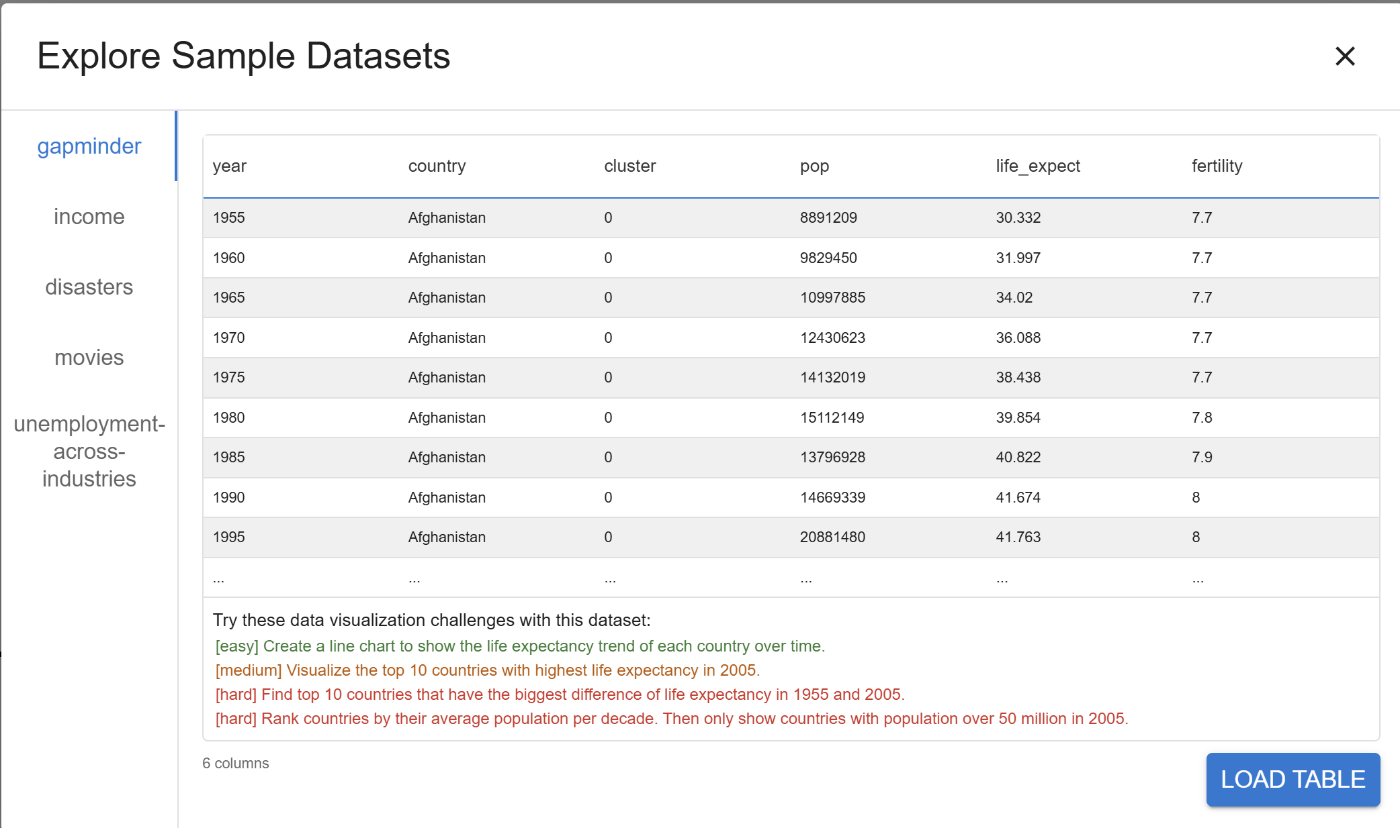Open the disasters dataset tab

click(89, 287)
